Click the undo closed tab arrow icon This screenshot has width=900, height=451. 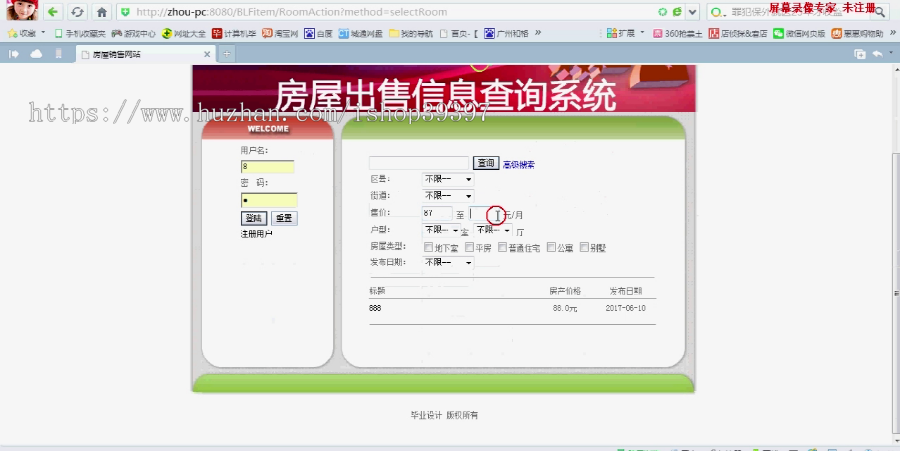[878, 54]
